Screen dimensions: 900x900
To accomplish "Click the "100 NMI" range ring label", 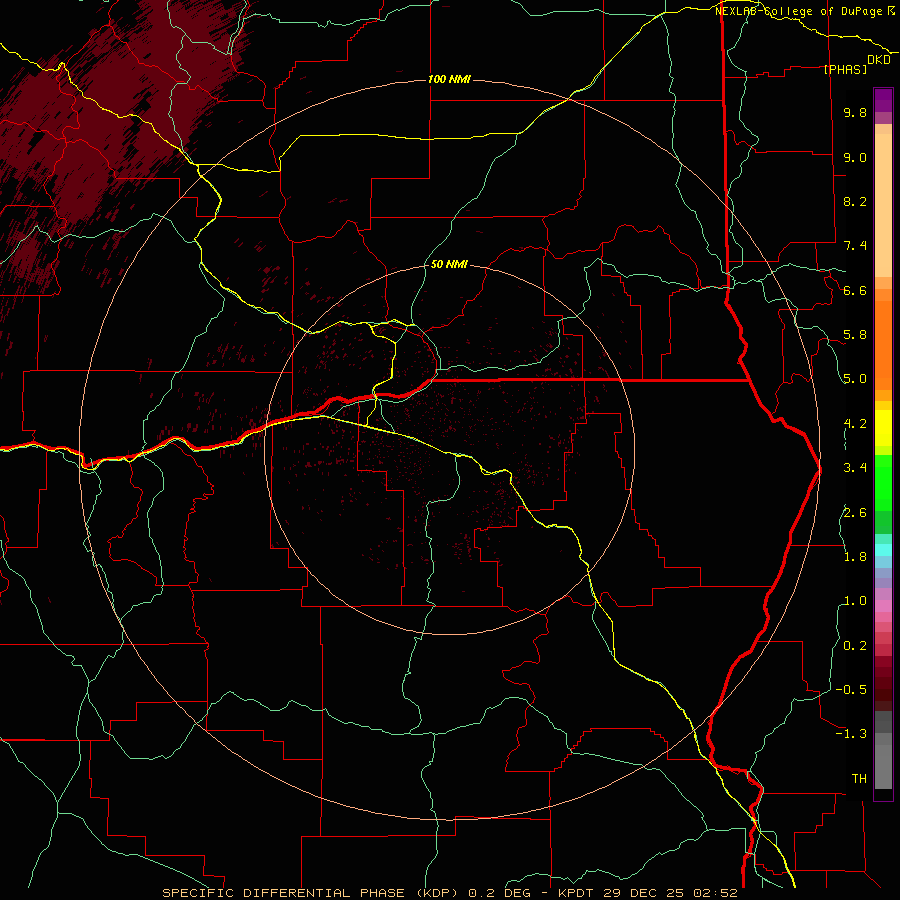I will 449,79.
